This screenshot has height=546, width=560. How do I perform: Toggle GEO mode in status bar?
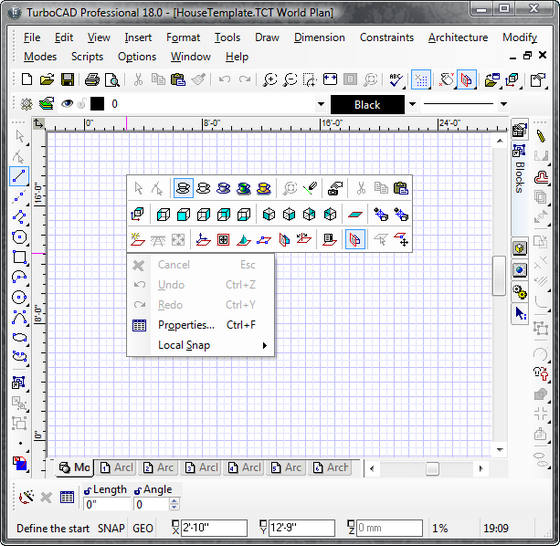pos(143,528)
